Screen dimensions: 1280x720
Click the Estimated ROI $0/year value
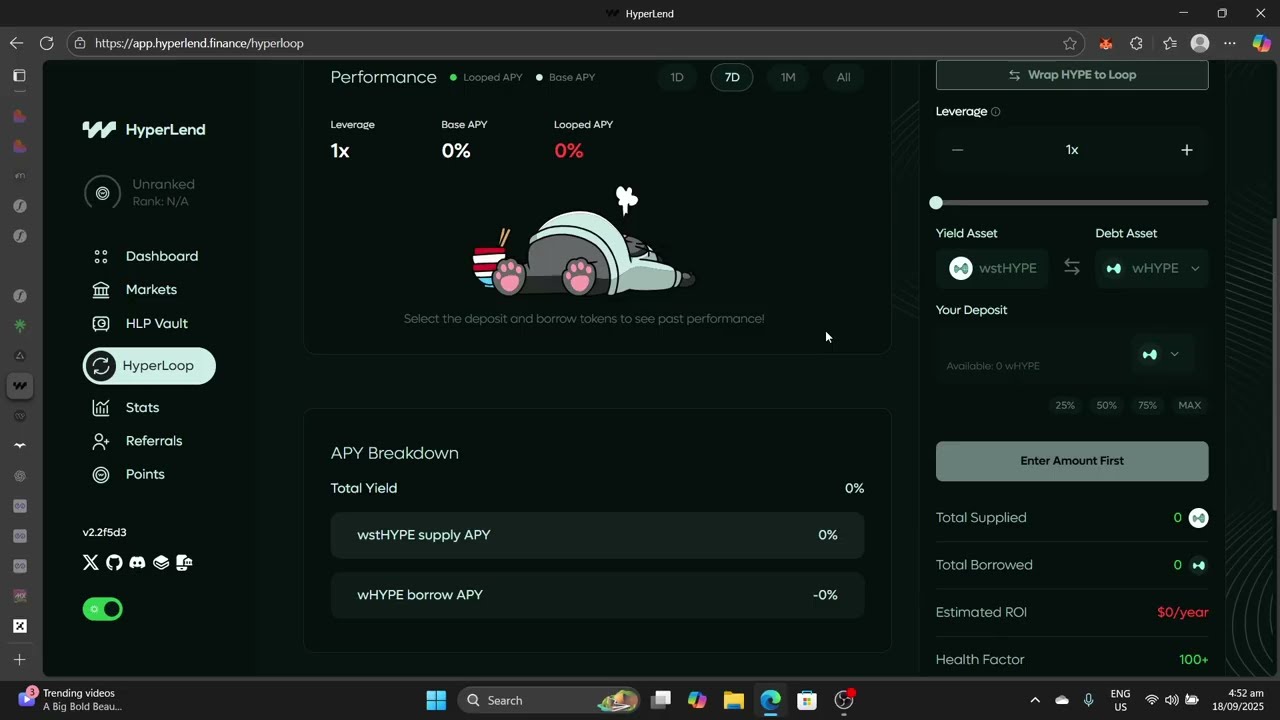click(x=1182, y=612)
